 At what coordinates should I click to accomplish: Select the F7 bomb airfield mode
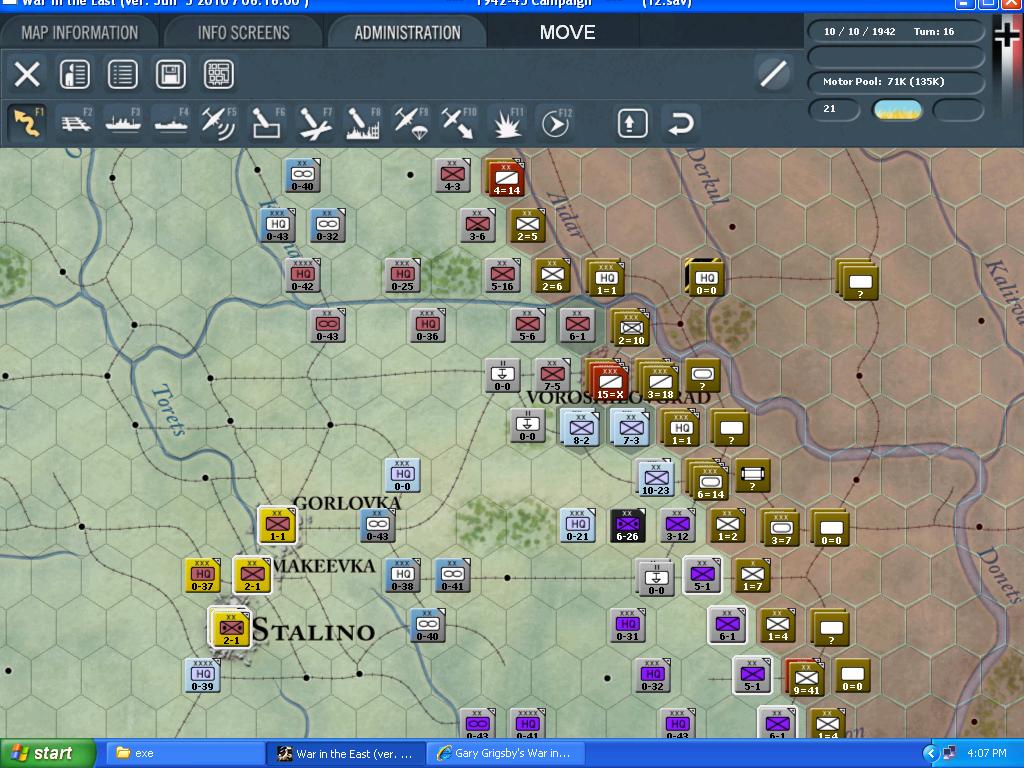click(315, 122)
